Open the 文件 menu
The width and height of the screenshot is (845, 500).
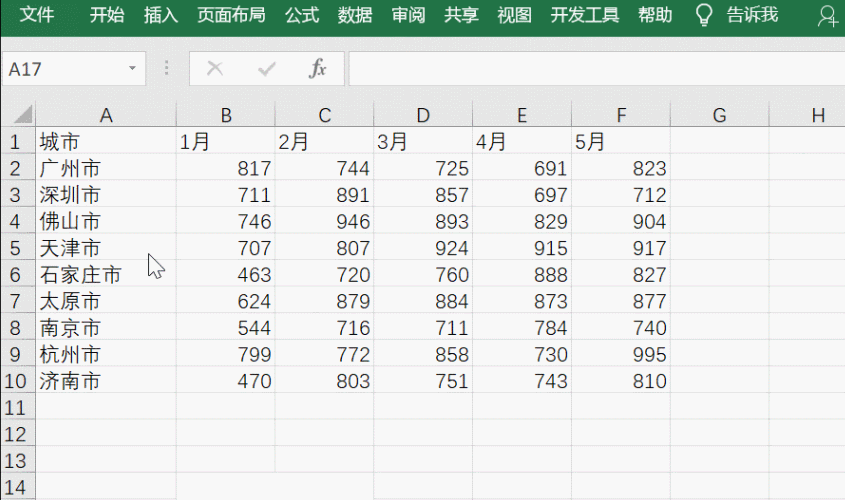(37, 15)
